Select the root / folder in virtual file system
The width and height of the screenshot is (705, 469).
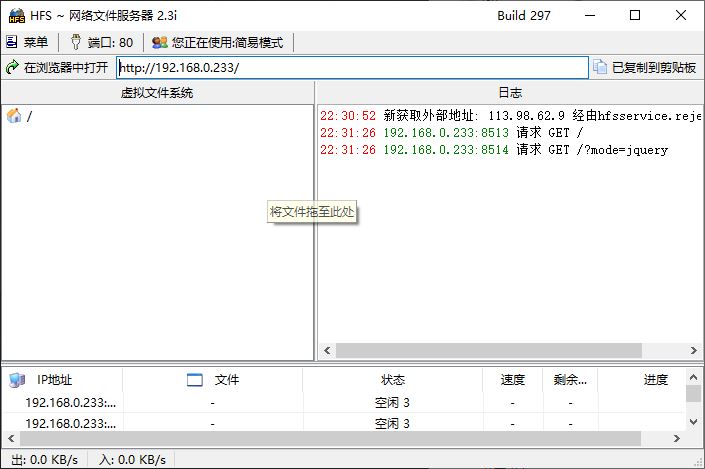click(20, 116)
